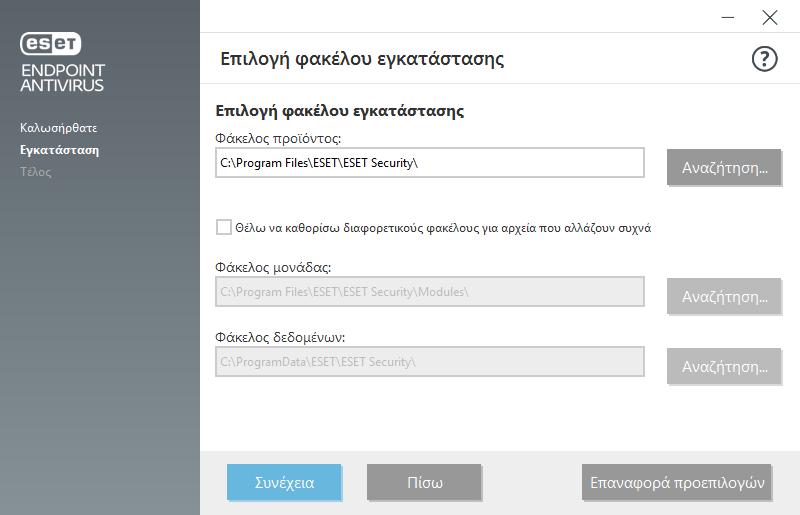
Task: Minimize the installer window
Action: pos(728,17)
